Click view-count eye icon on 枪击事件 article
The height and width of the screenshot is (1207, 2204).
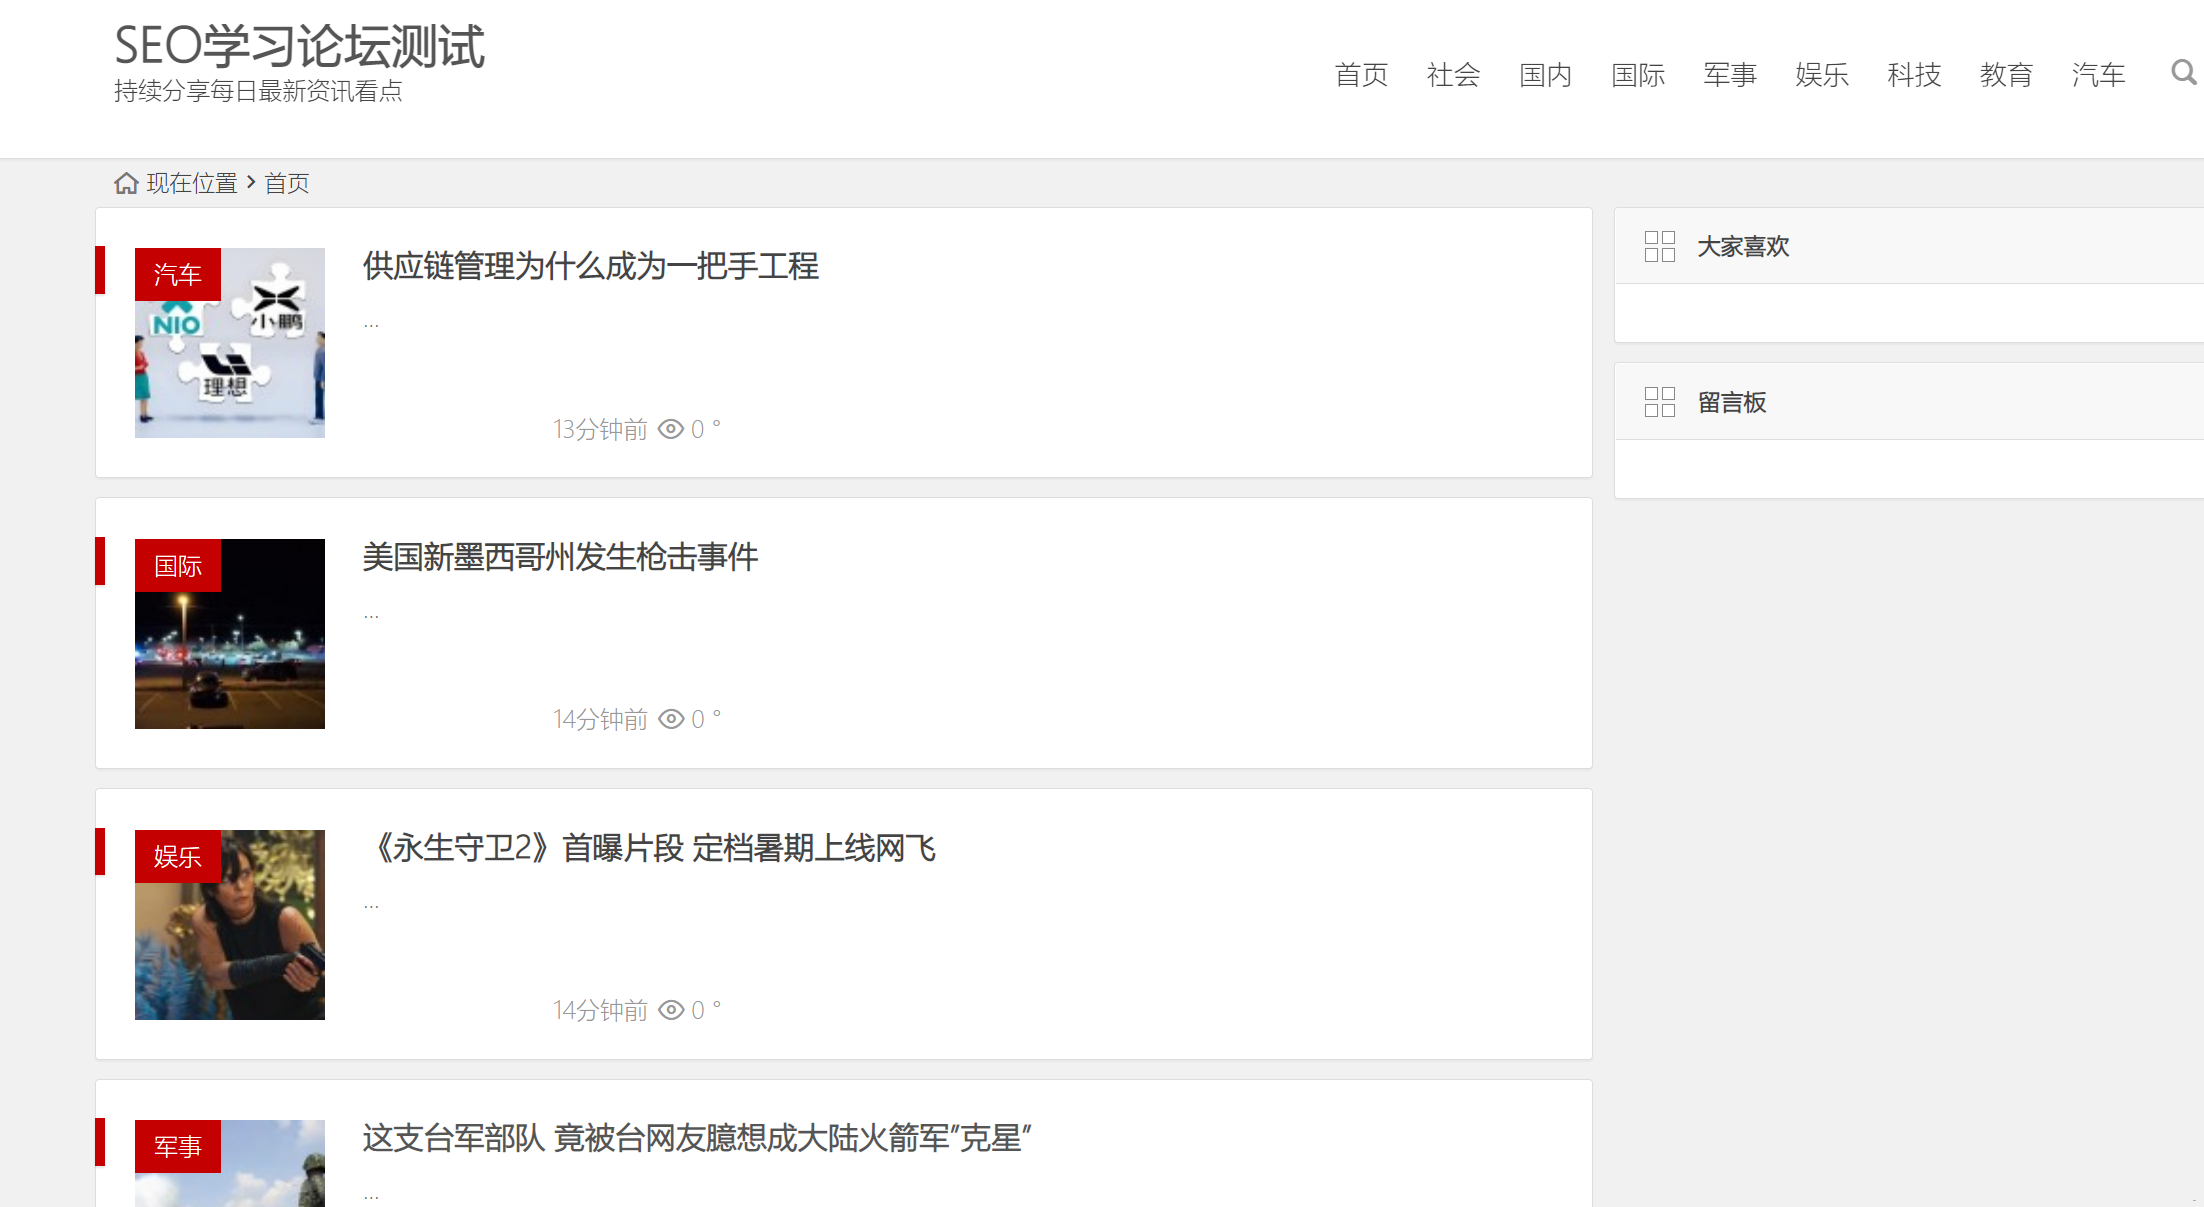(671, 719)
